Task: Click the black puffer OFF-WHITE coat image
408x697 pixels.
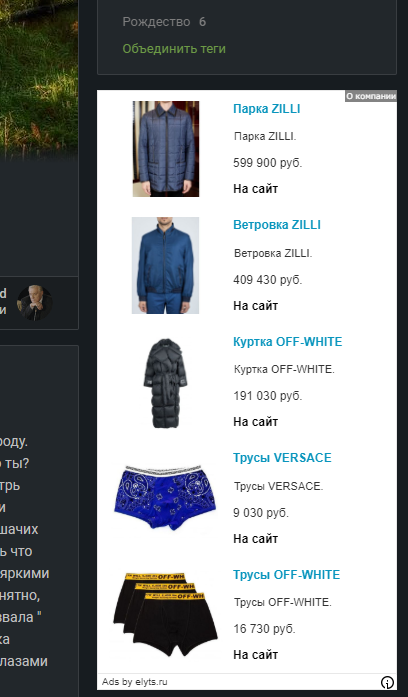Action: pos(165,382)
